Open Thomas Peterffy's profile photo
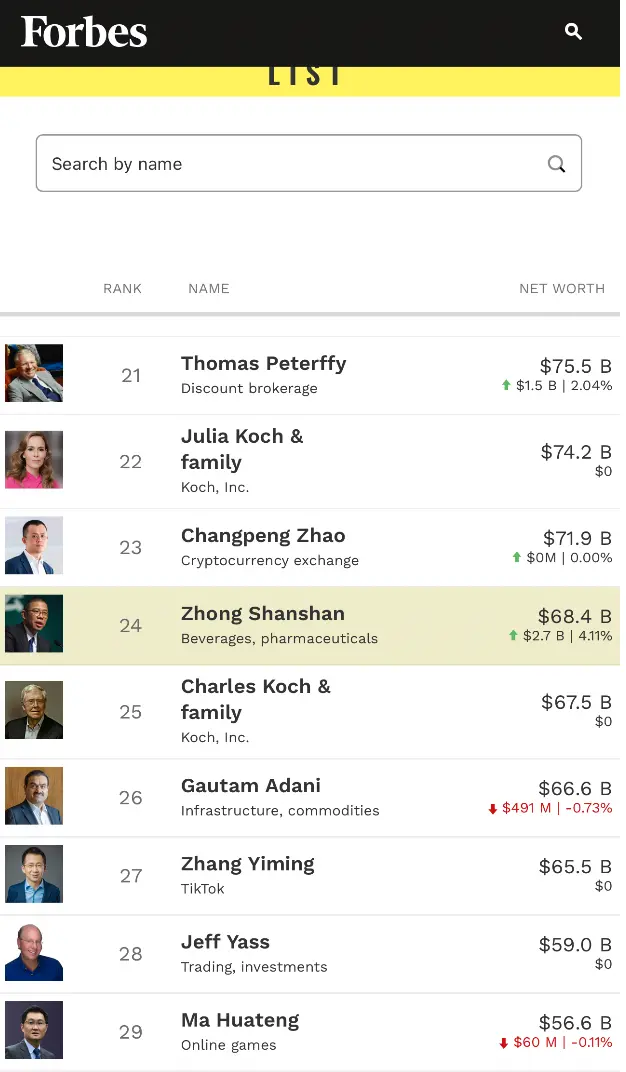The height and width of the screenshot is (1072, 626). click(34, 373)
